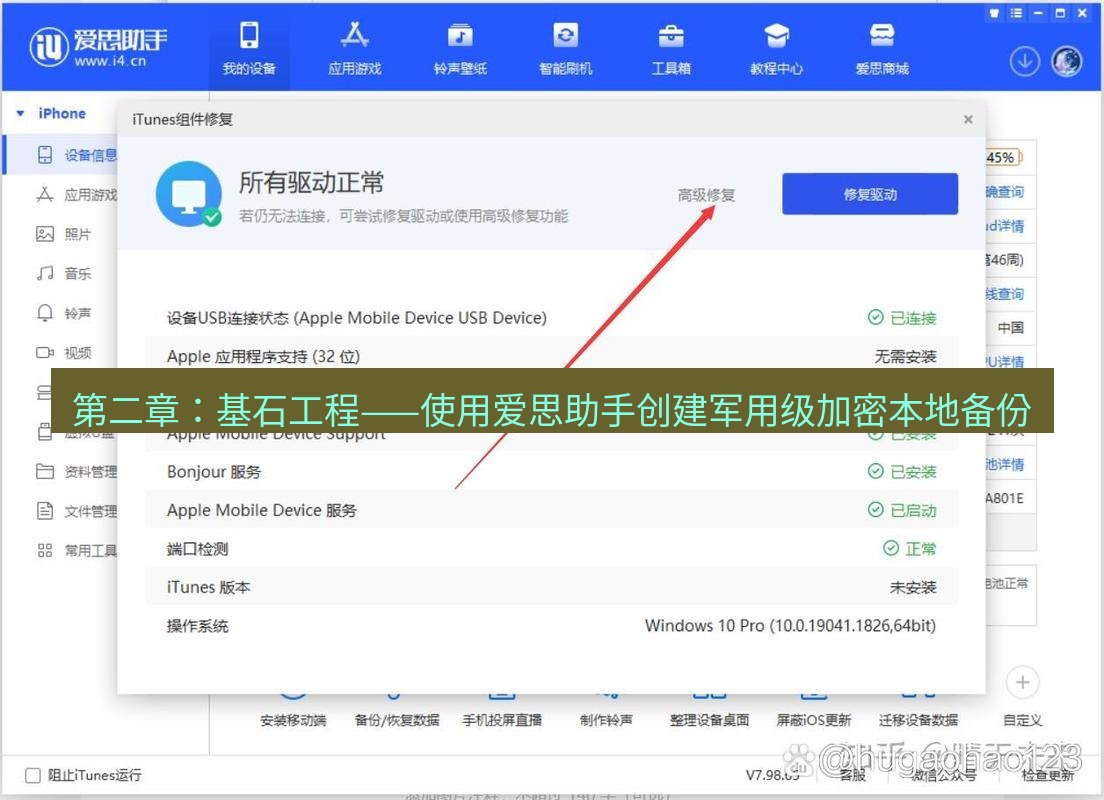Click the 照片 picture icon
1104x800 pixels.
tap(44, 235)
